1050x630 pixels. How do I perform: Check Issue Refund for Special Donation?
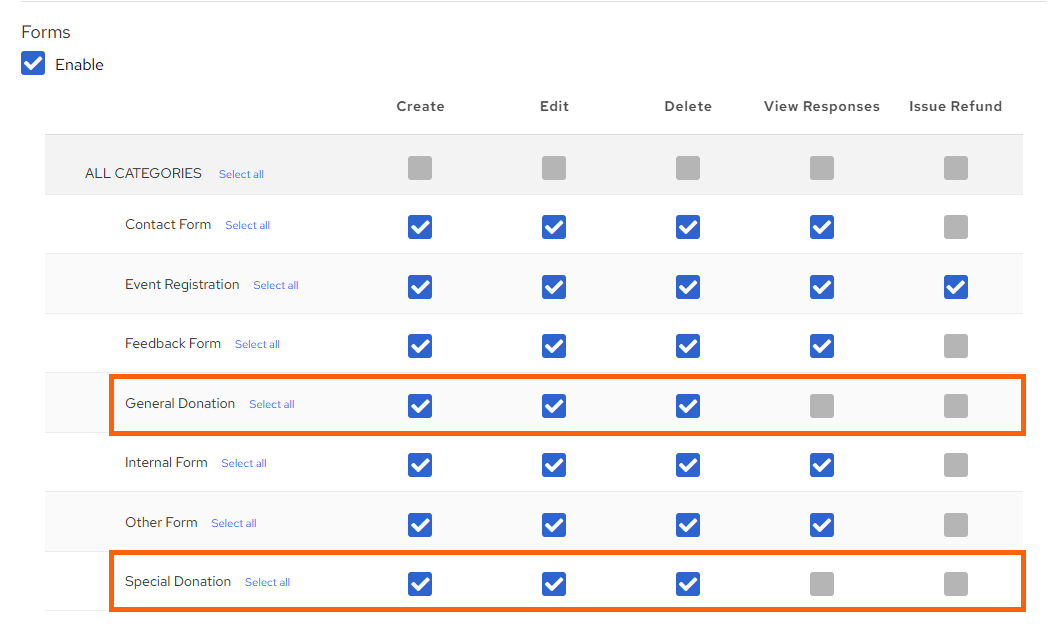(x=955, y=584)
